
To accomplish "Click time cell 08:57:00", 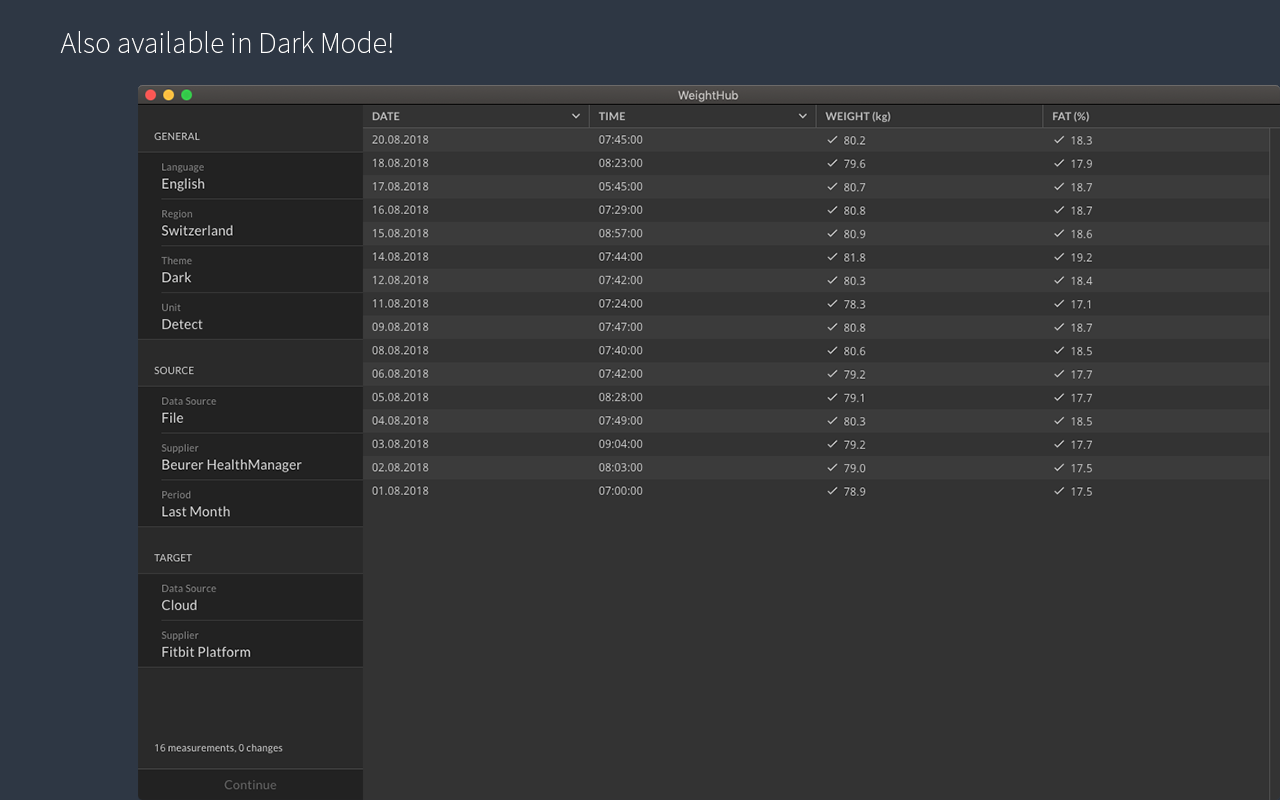I will [x=621, y=233].
